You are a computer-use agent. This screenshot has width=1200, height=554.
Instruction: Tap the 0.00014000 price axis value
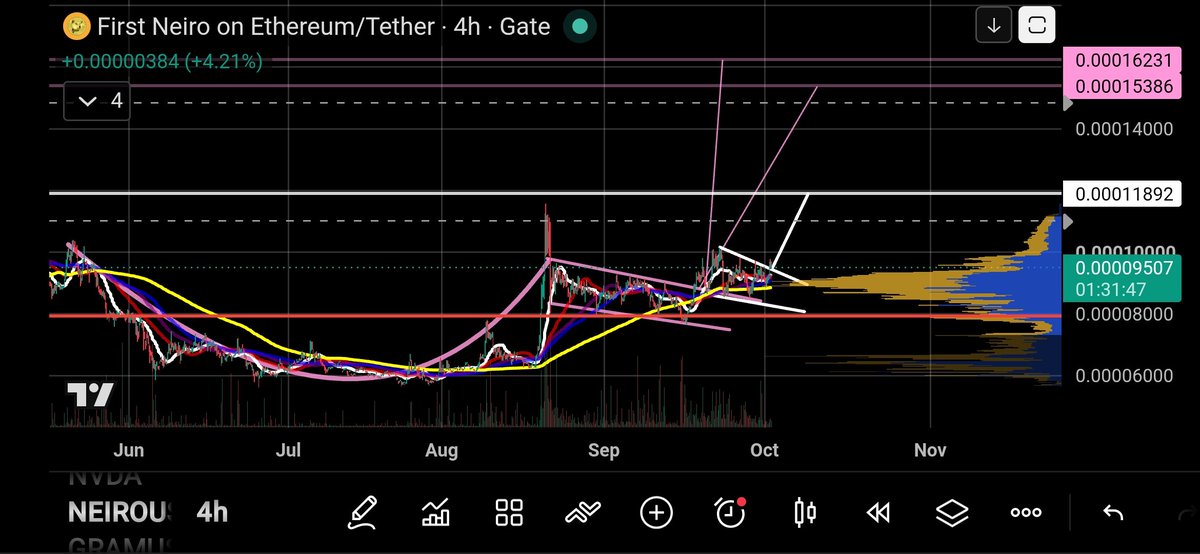[1123, 129]
